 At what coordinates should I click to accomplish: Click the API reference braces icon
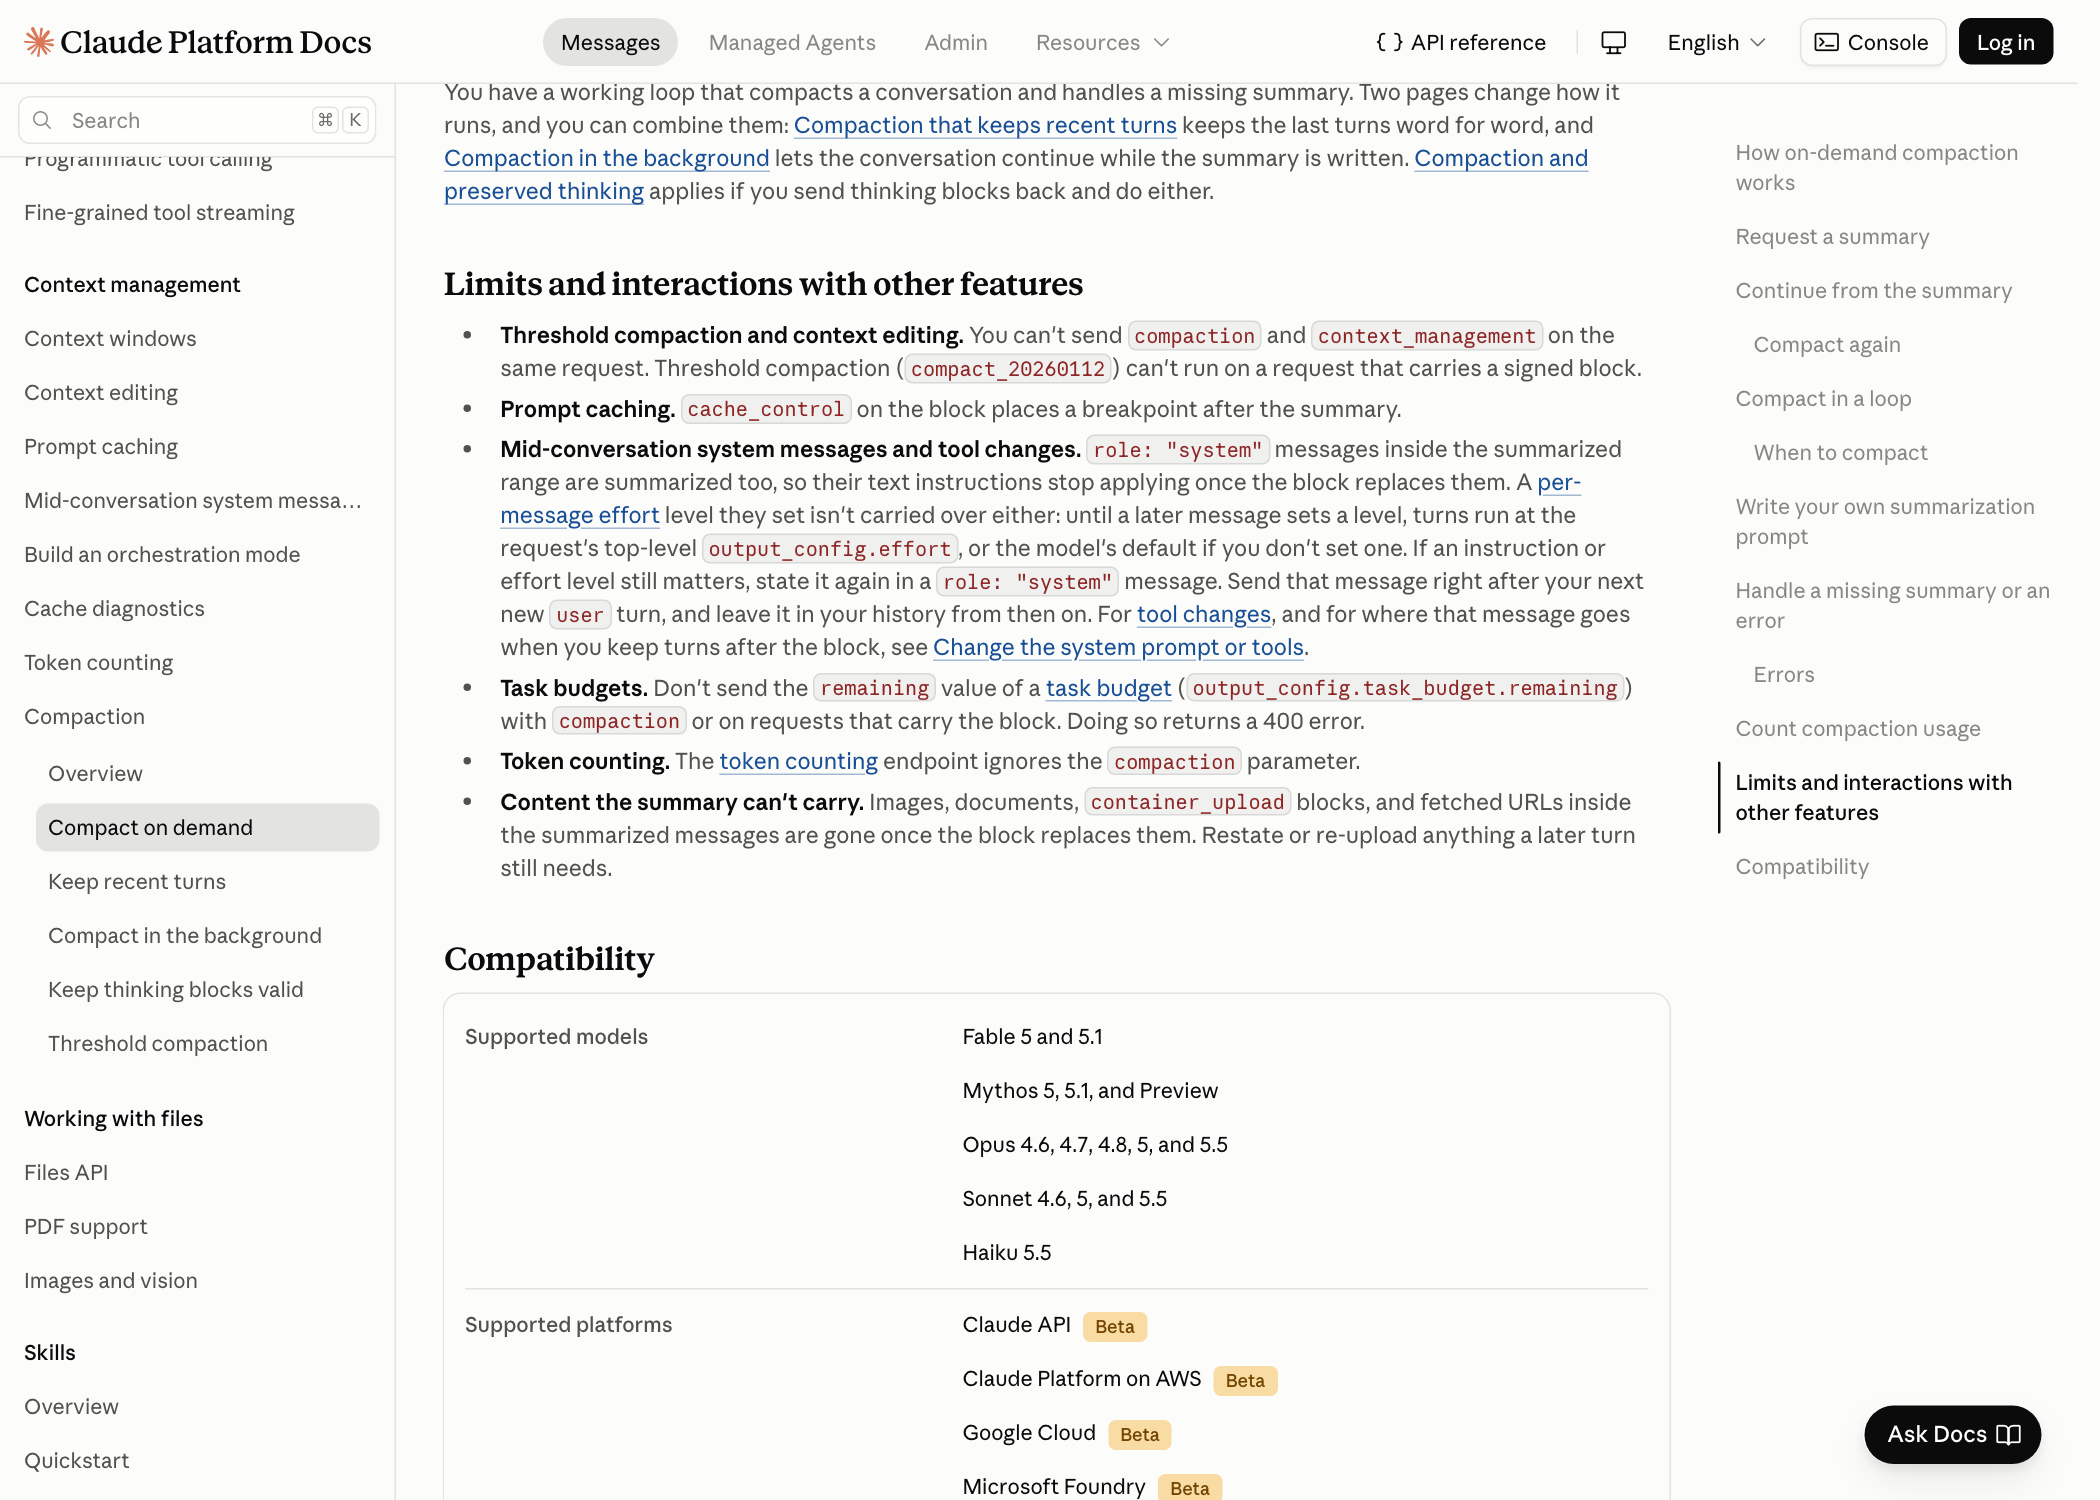[x=1389, y=42]
